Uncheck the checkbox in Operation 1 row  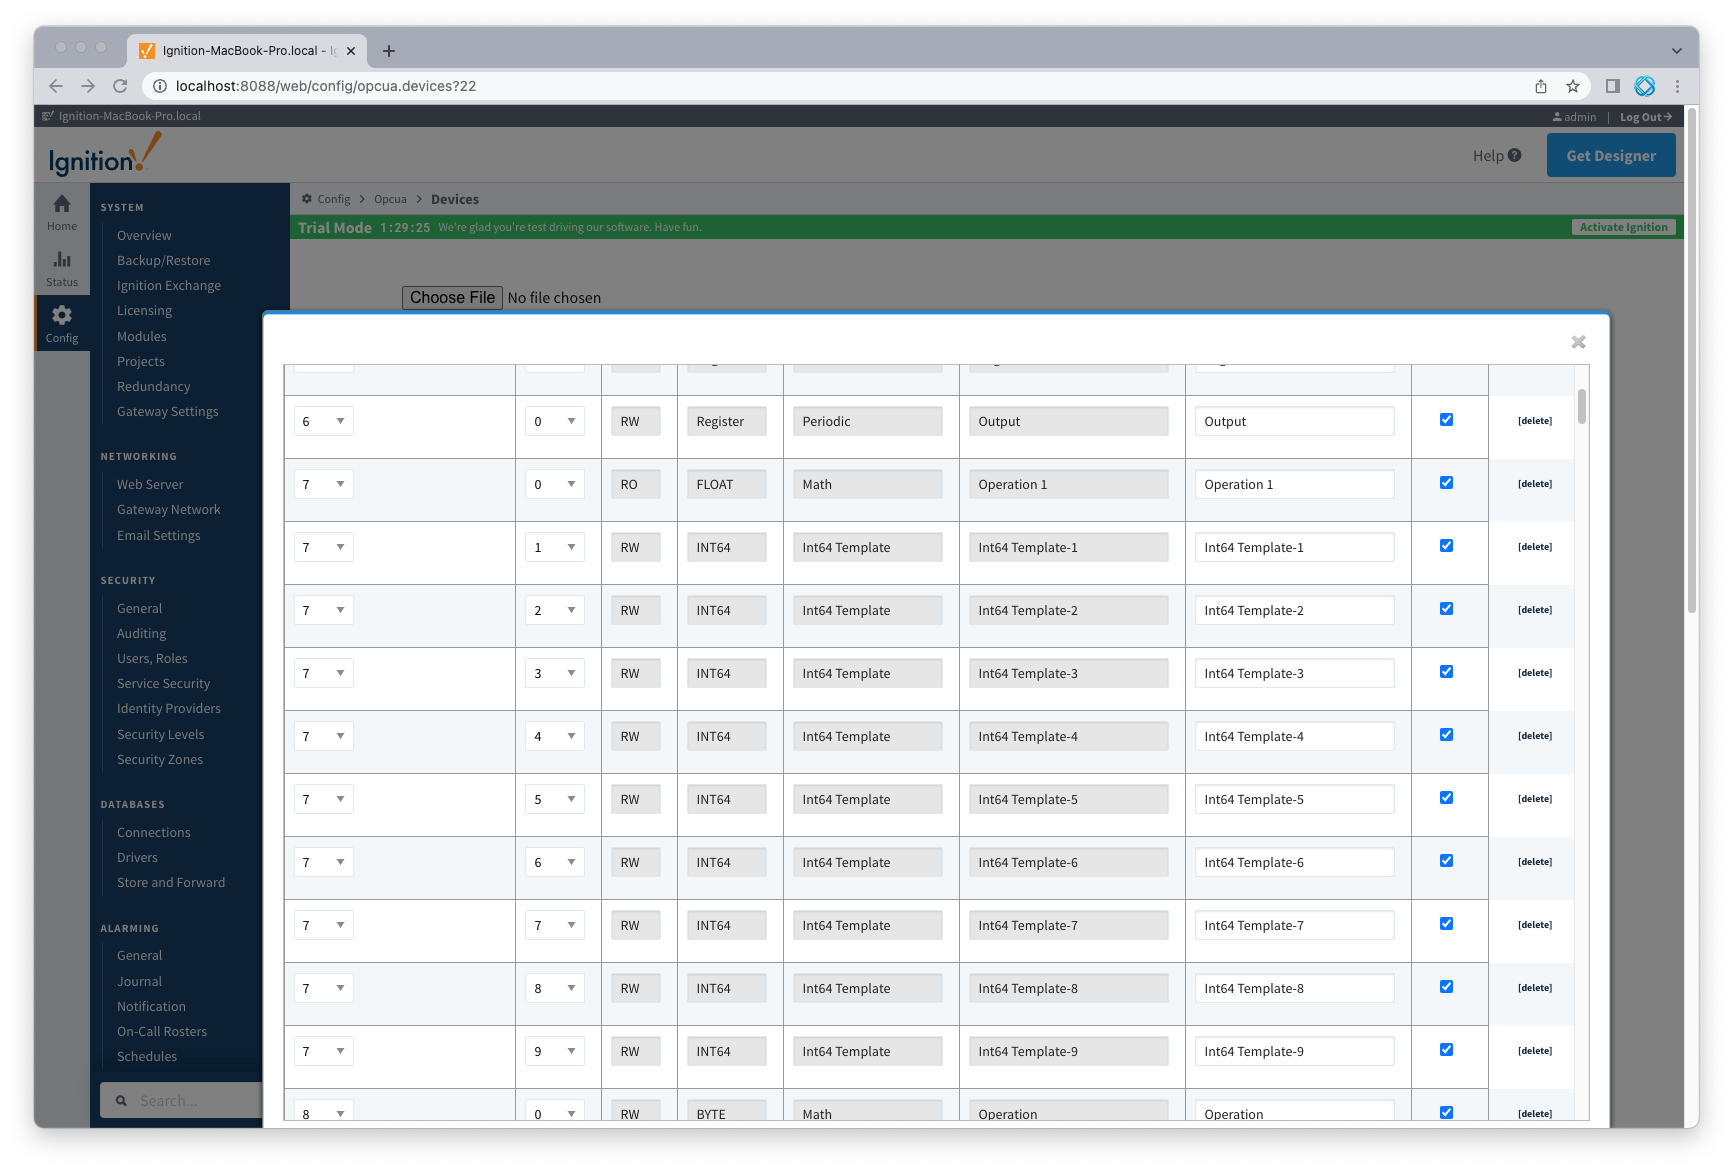(x=1446, y=483)
